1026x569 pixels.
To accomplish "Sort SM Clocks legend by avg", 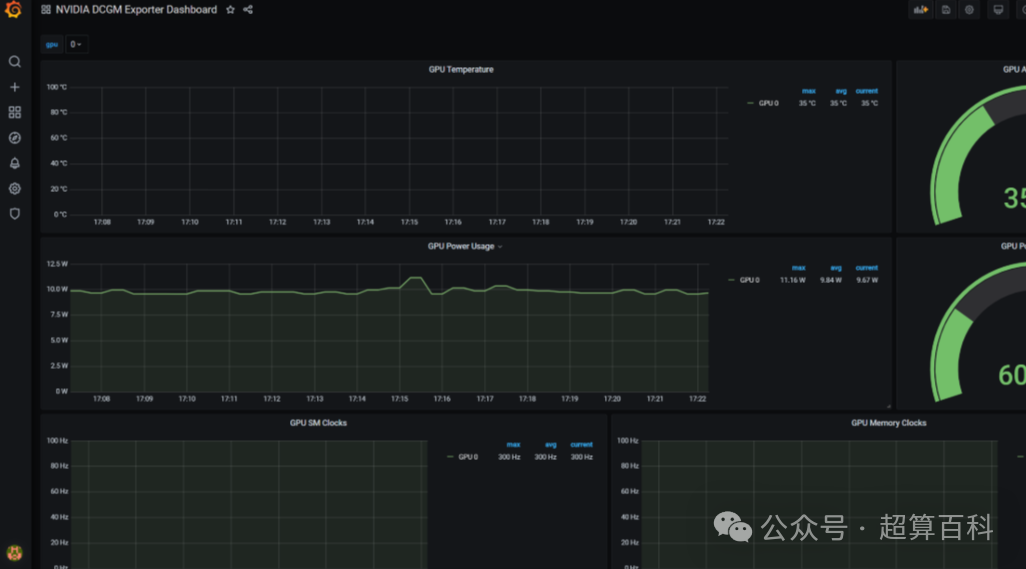I will click(x=550, y=445).
